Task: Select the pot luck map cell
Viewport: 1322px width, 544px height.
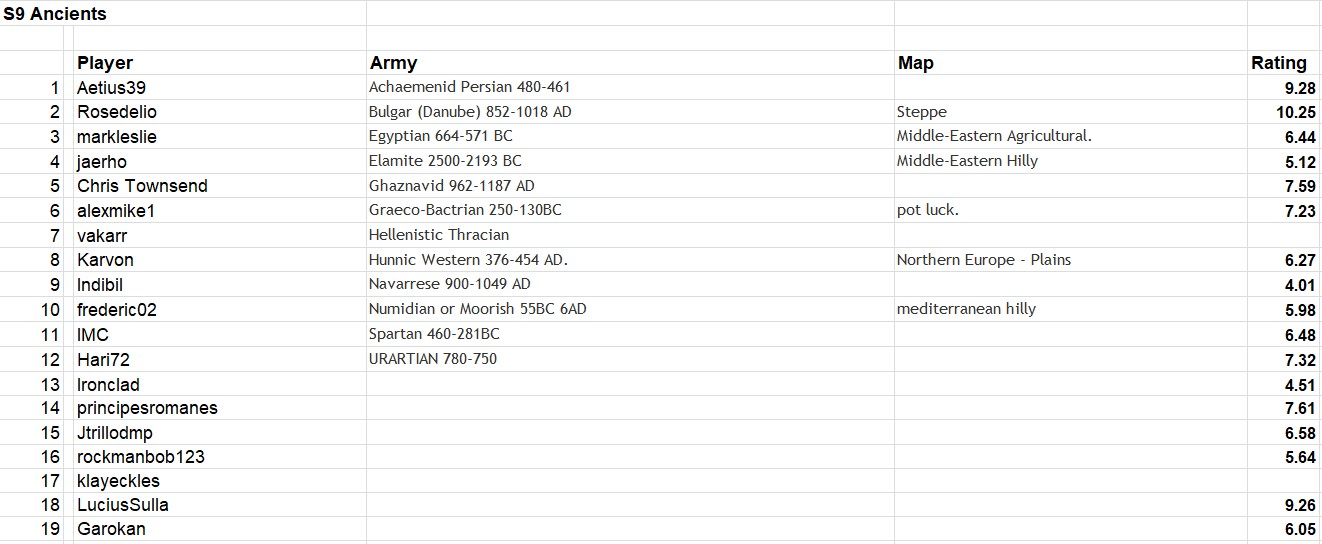Action: click(1070, 211)
